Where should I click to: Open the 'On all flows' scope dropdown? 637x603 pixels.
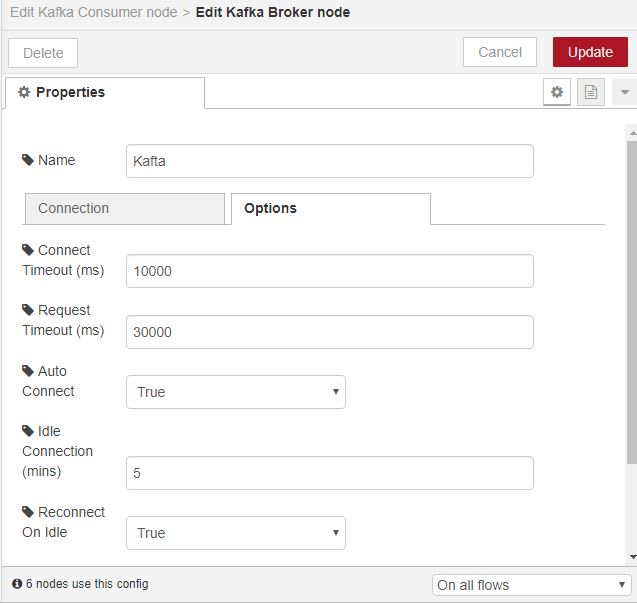click(531, 585)
